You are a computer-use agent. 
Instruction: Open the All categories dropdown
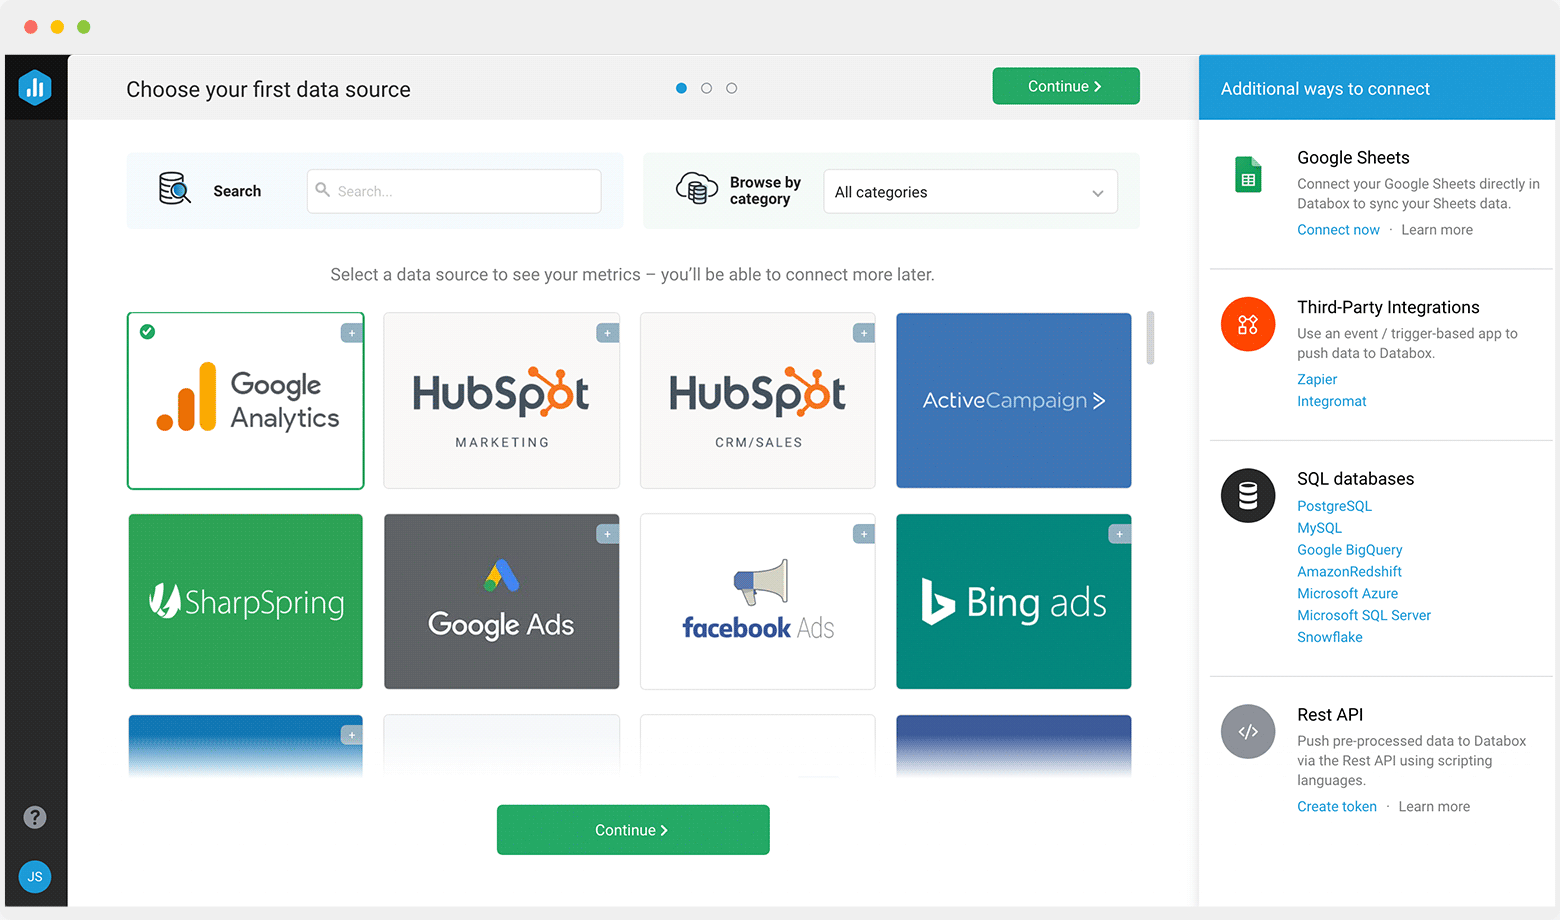click(x=970, y=192)
